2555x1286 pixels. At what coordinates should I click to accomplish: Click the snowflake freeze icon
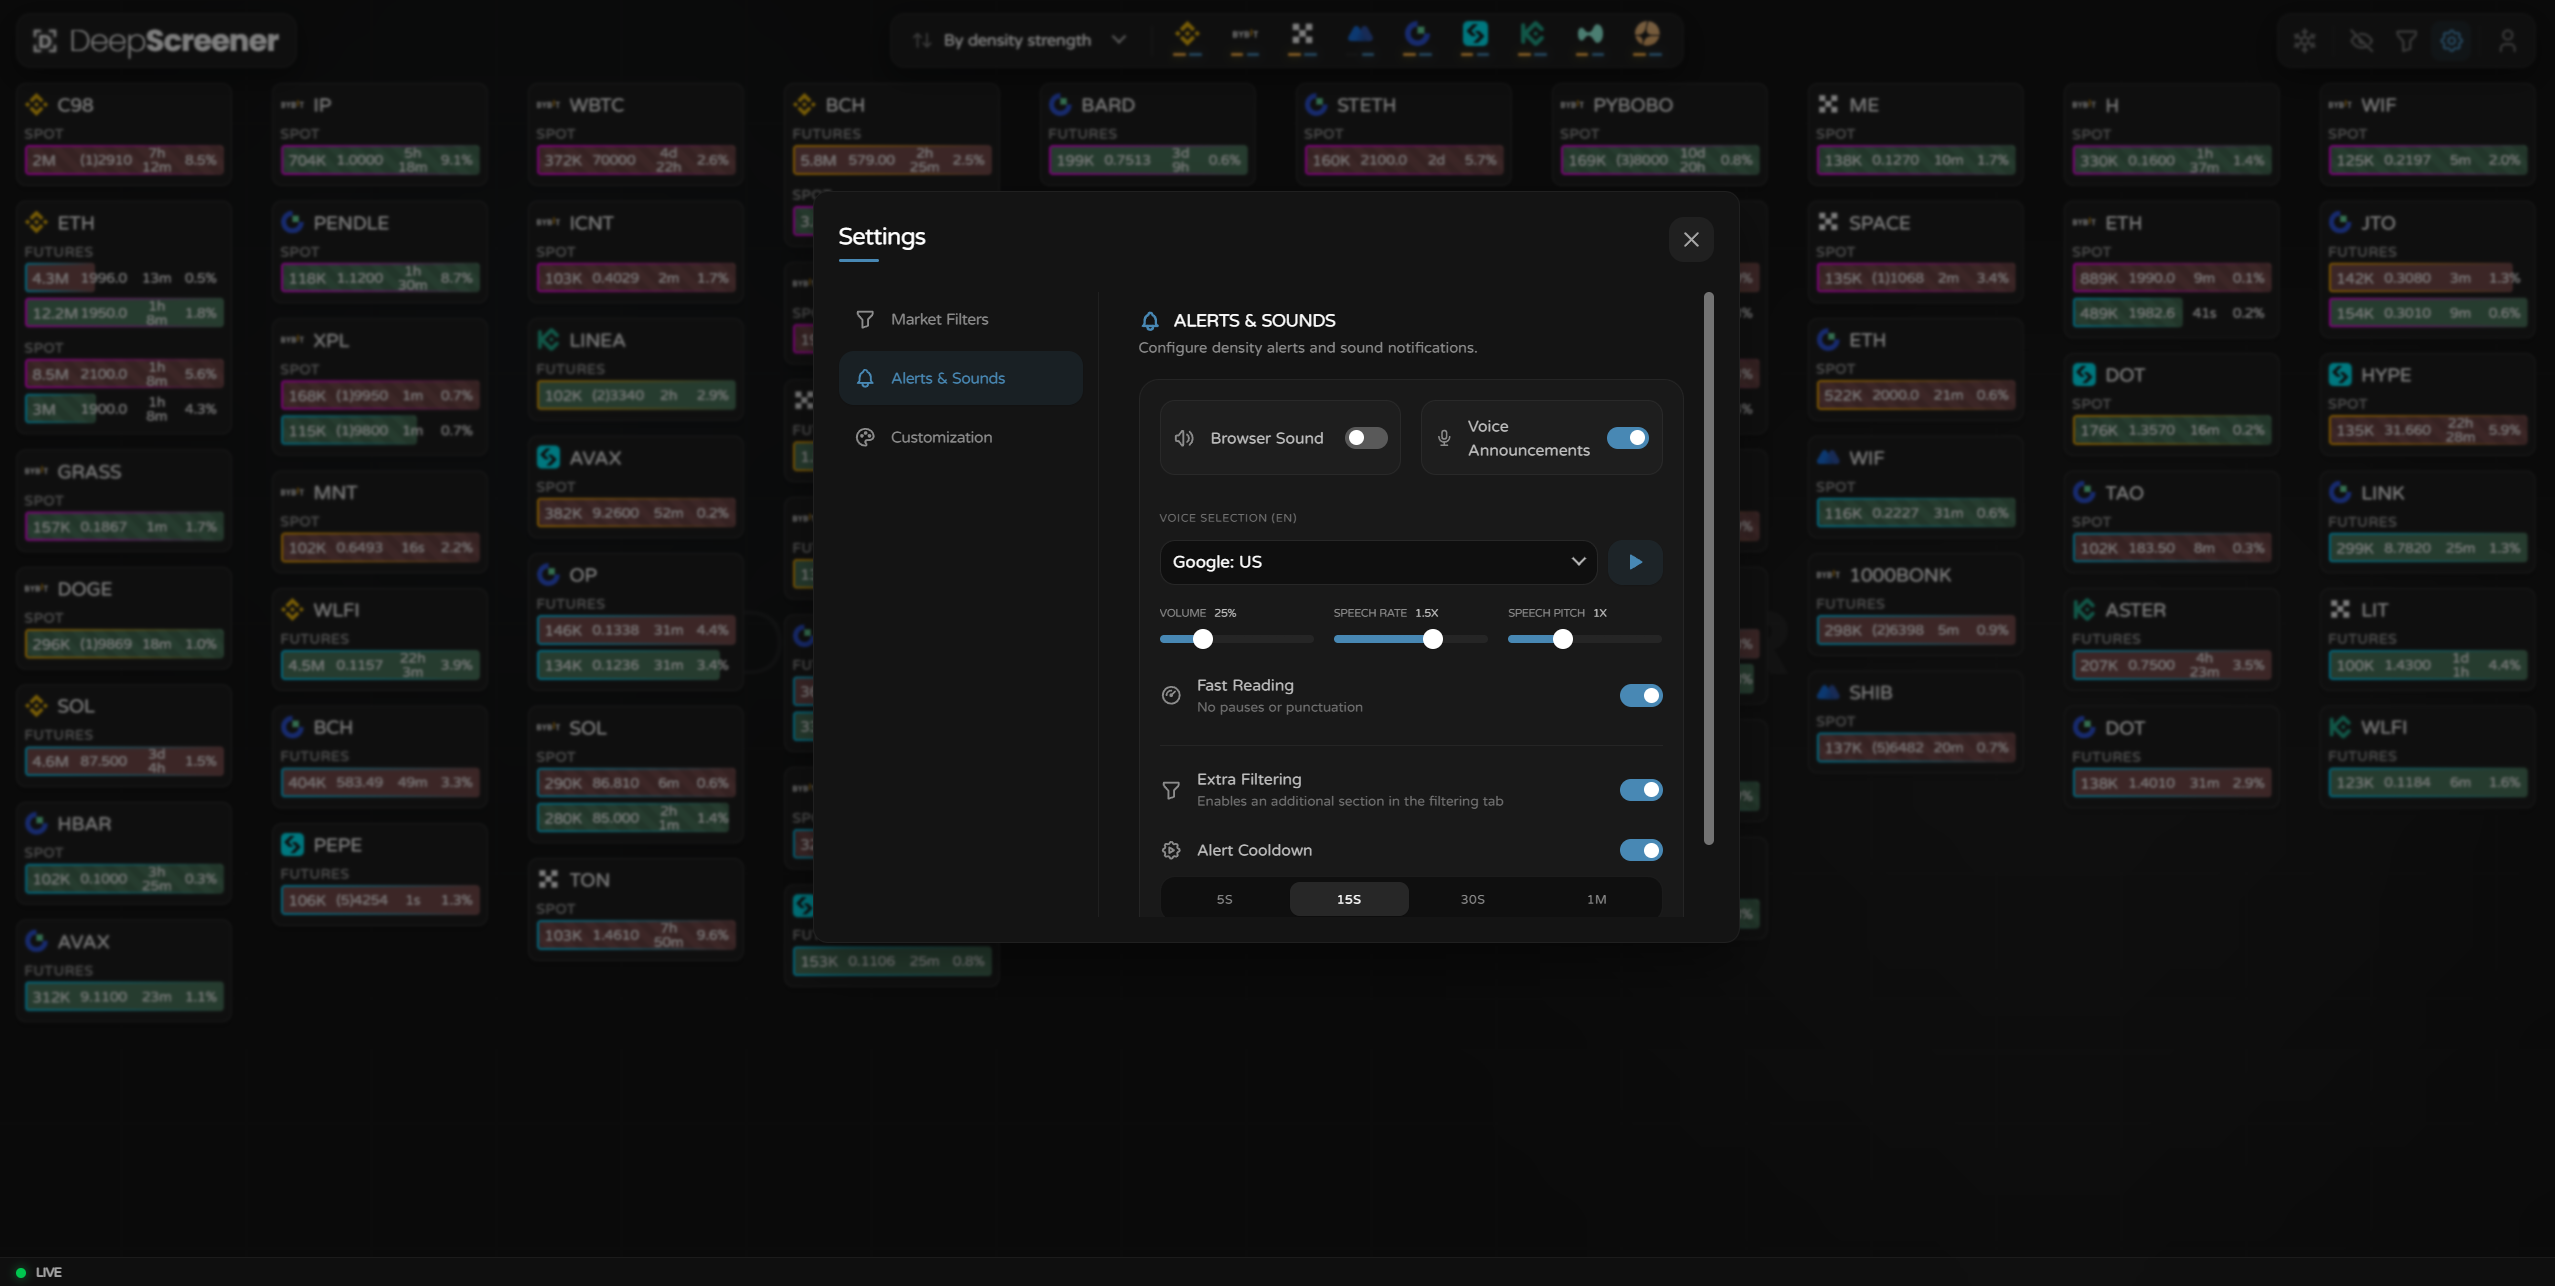[x=2305, y=40]
